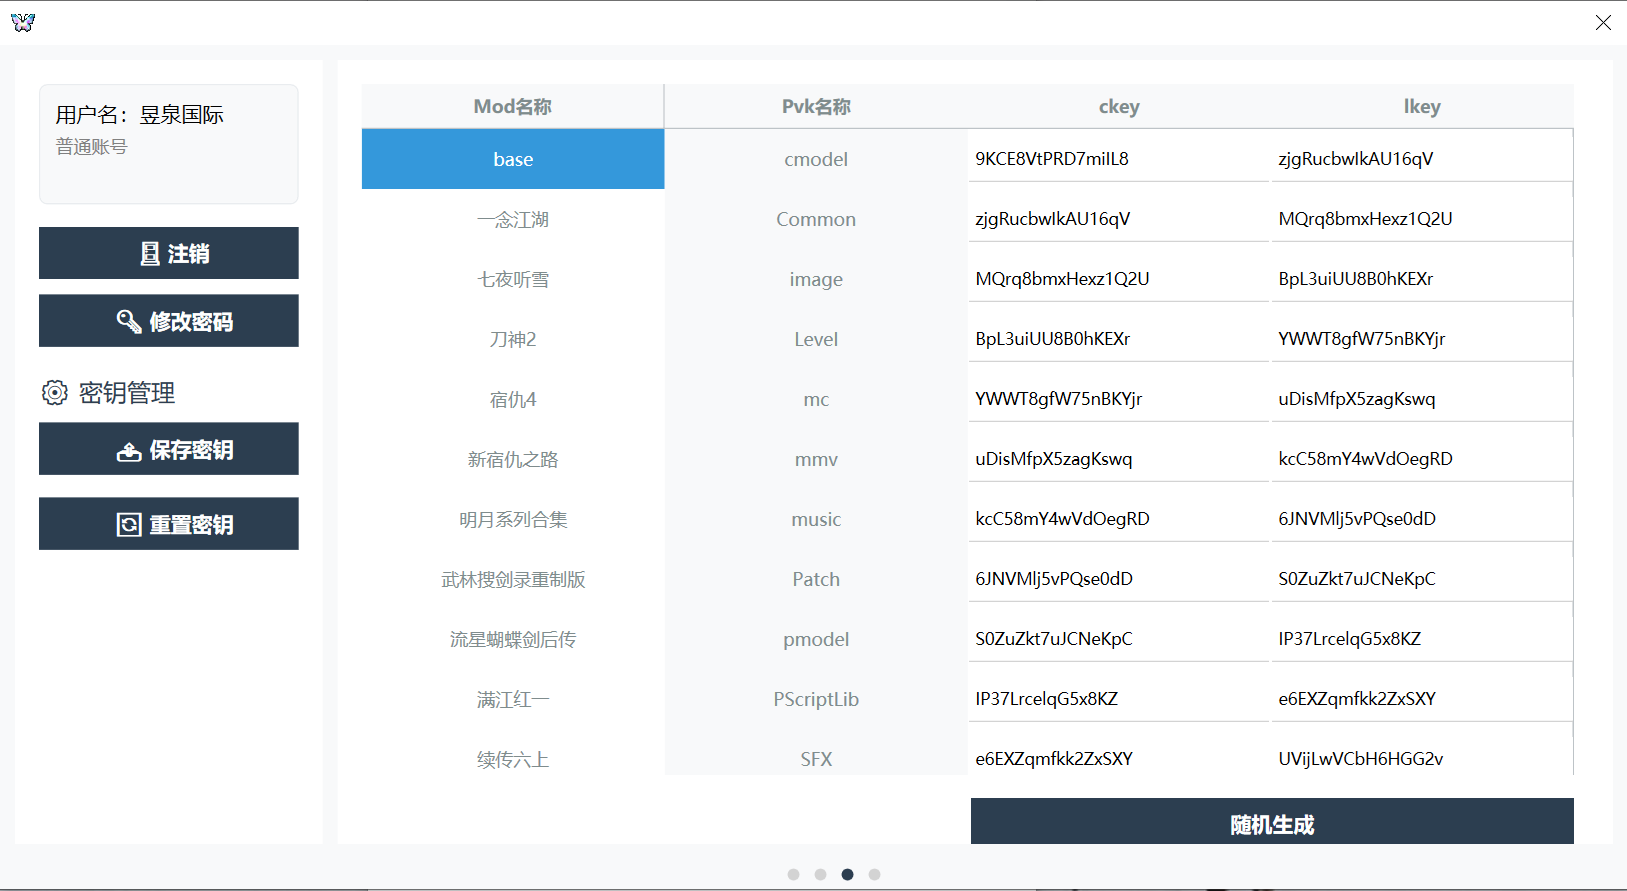This screenshot has width=1627, height=891.
Task: Go to the second page indicator dot
Action: [820, 874]
